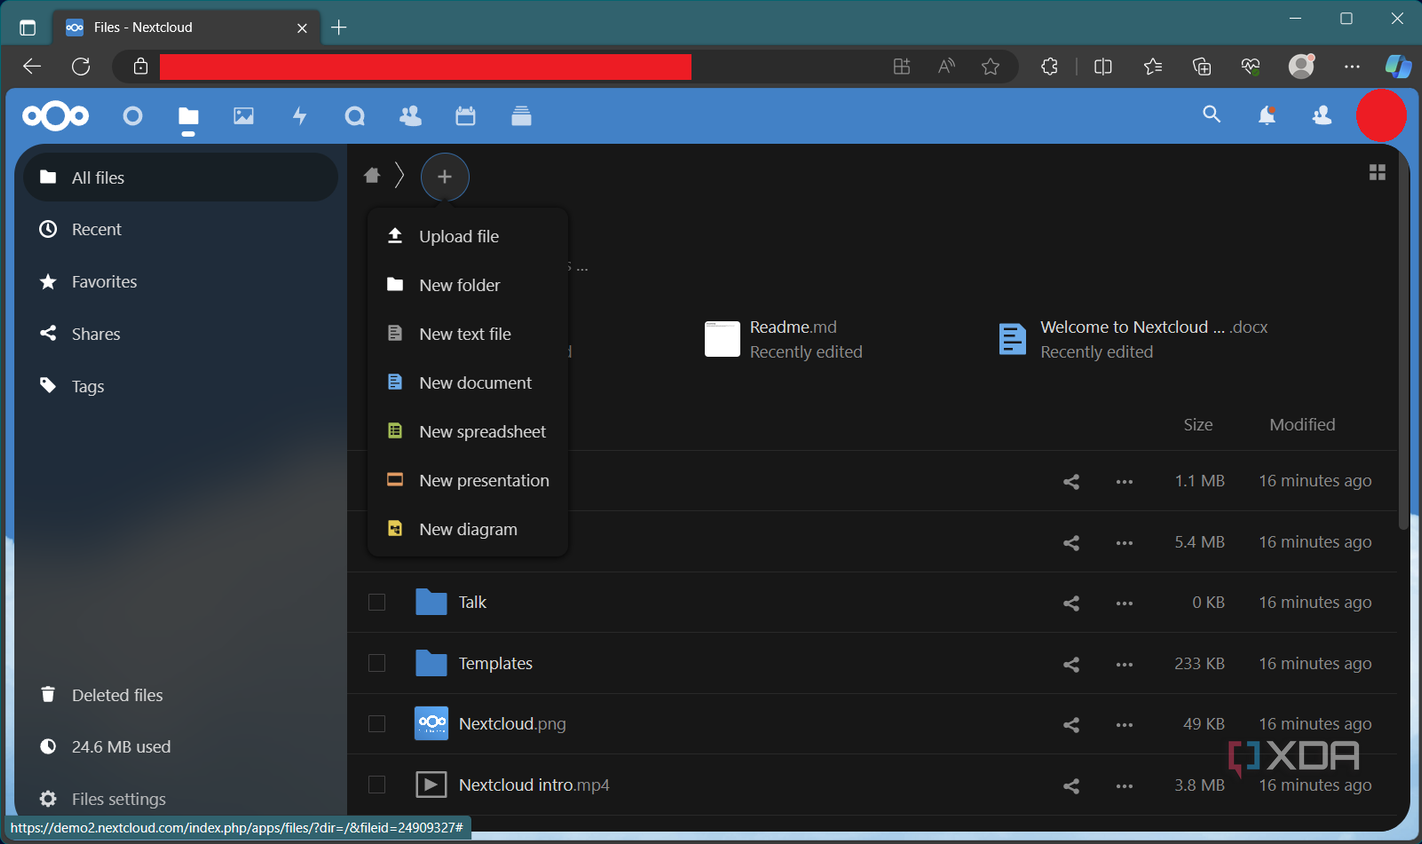
Task: Open actions menu for the 1.1 MB item
Action: click(x=1124, y=481)
